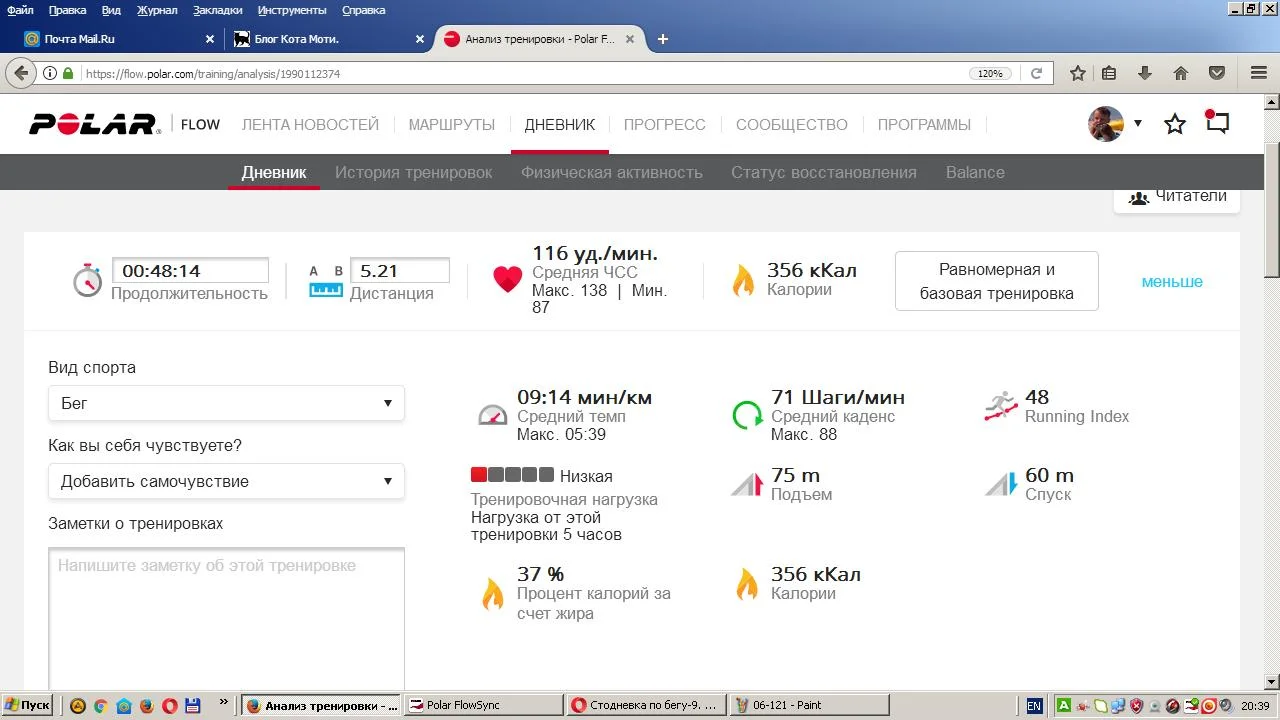1280x720 pixels.
Task: Click the red heart rate icon
Action: (508, 280)
